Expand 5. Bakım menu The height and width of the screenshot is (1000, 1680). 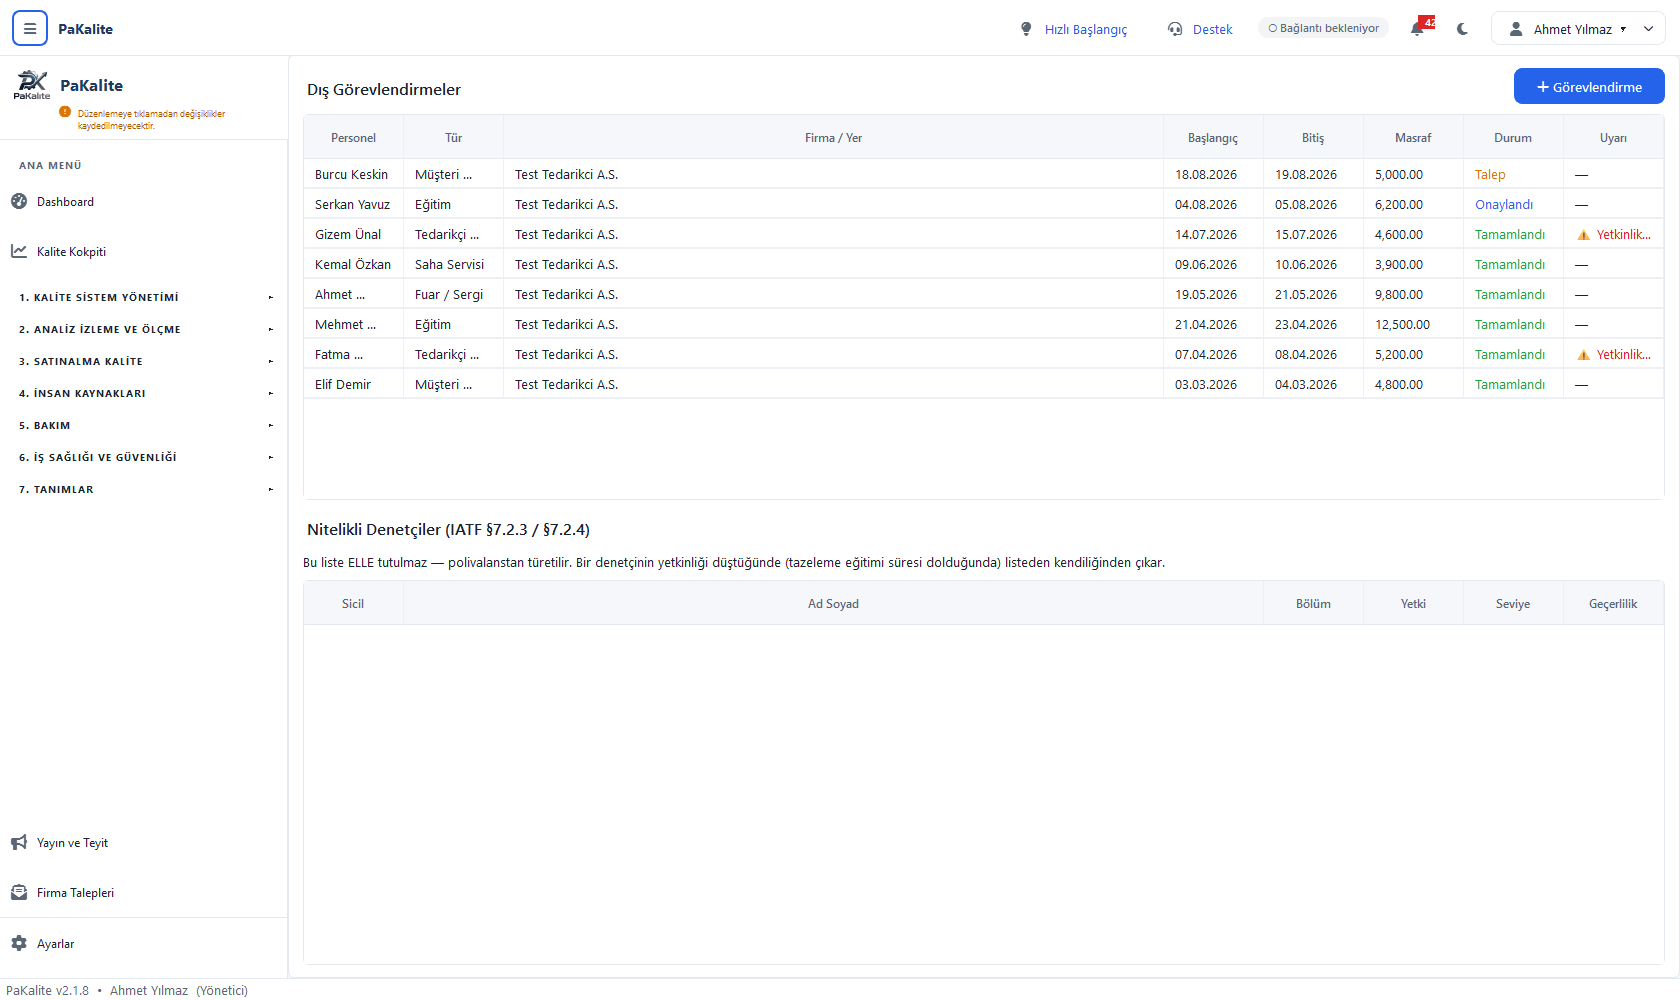(144, 425)
